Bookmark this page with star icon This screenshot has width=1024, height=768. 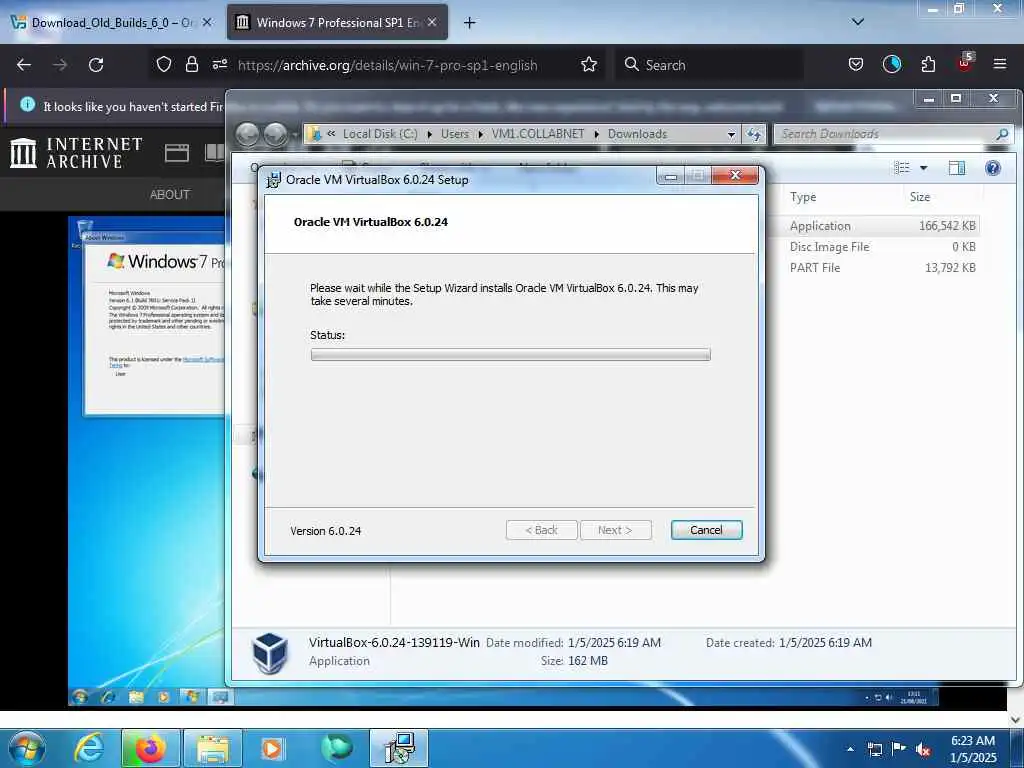589,65
